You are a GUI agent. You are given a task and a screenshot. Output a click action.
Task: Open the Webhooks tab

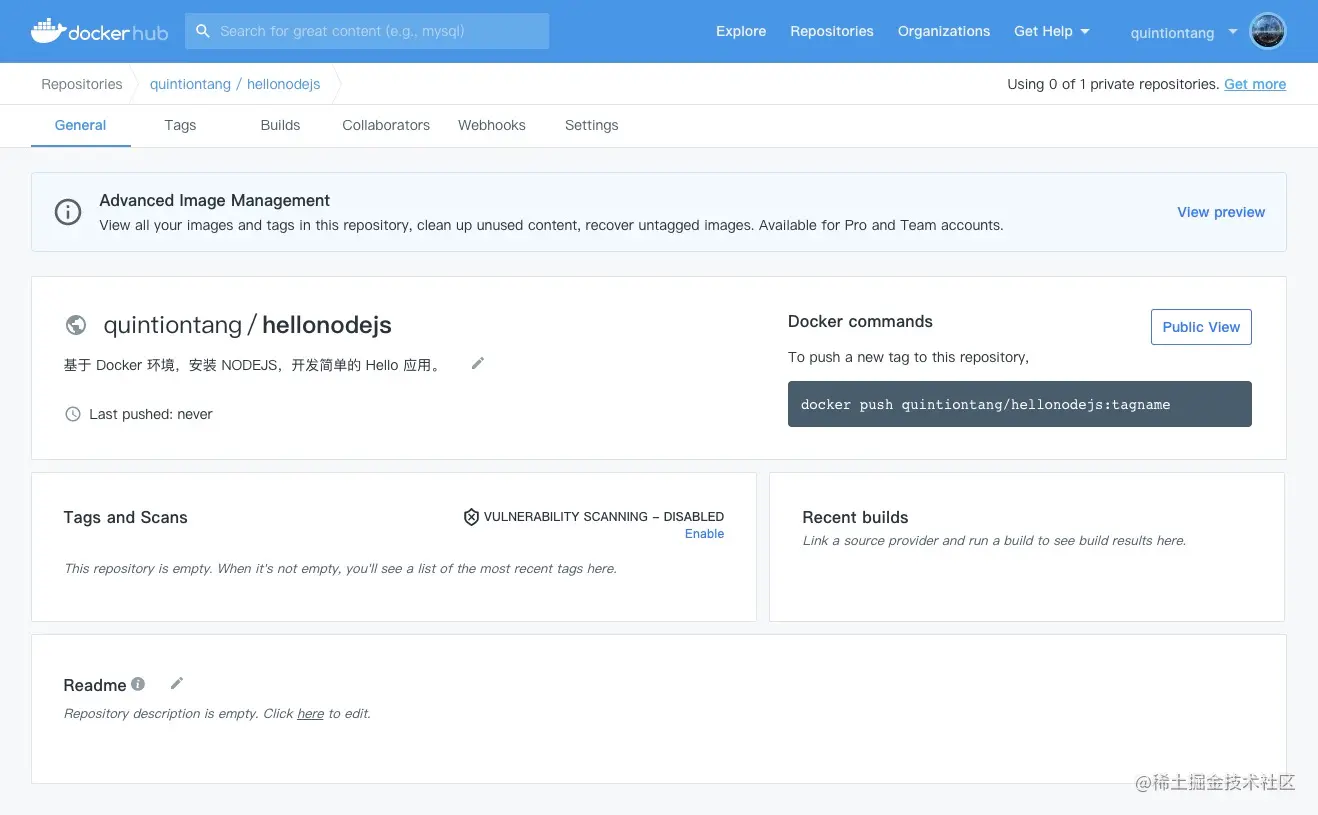492,125
